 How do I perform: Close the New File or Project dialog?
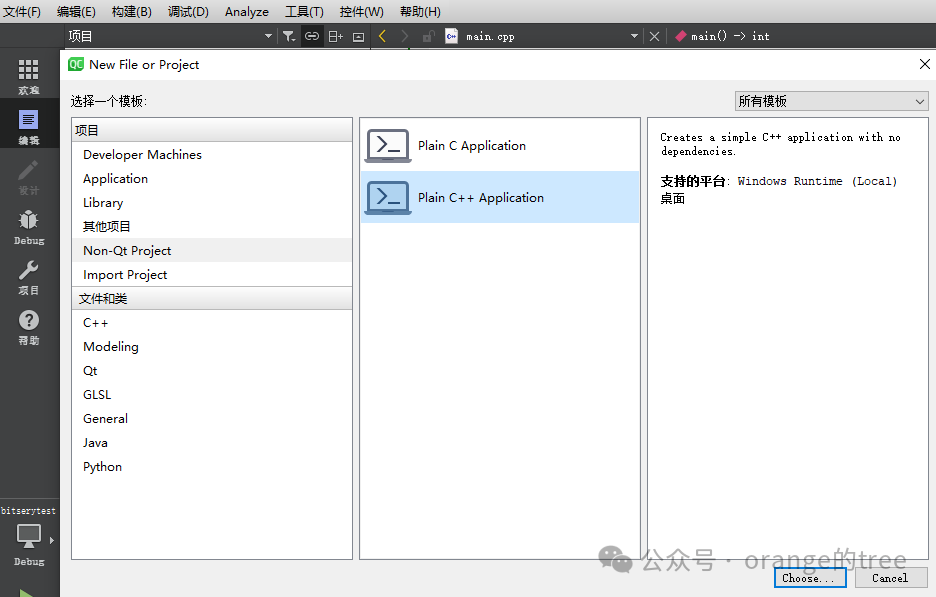coord(925,64)
